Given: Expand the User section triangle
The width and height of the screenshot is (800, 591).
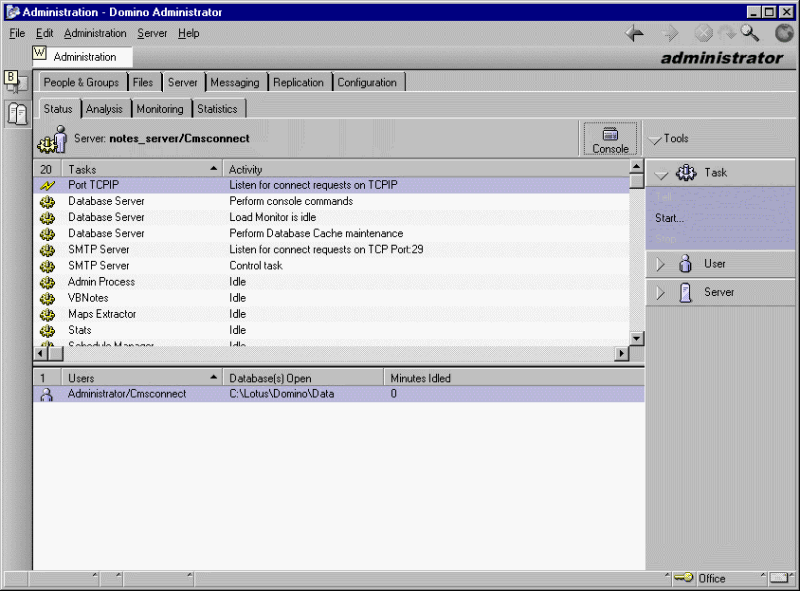Looking at the screenshot, I should coord(661,264).
